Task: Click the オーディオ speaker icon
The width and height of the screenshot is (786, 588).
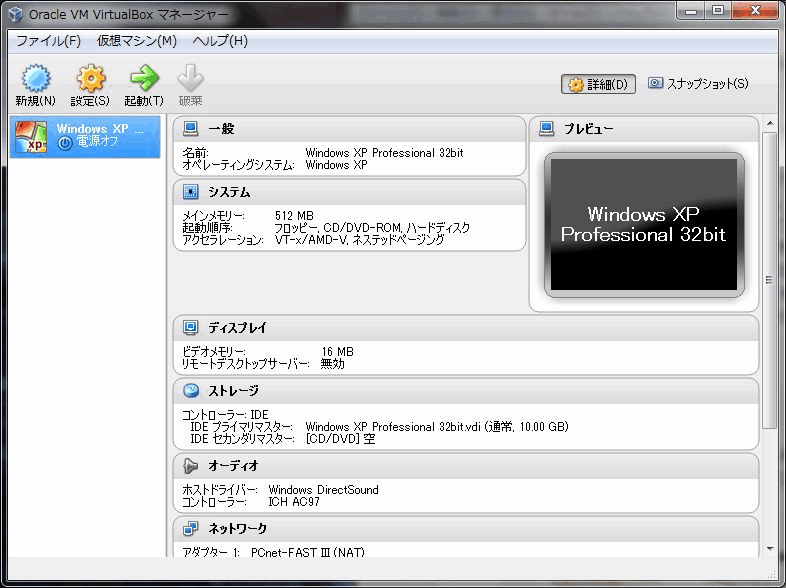Action: (190, 466)
